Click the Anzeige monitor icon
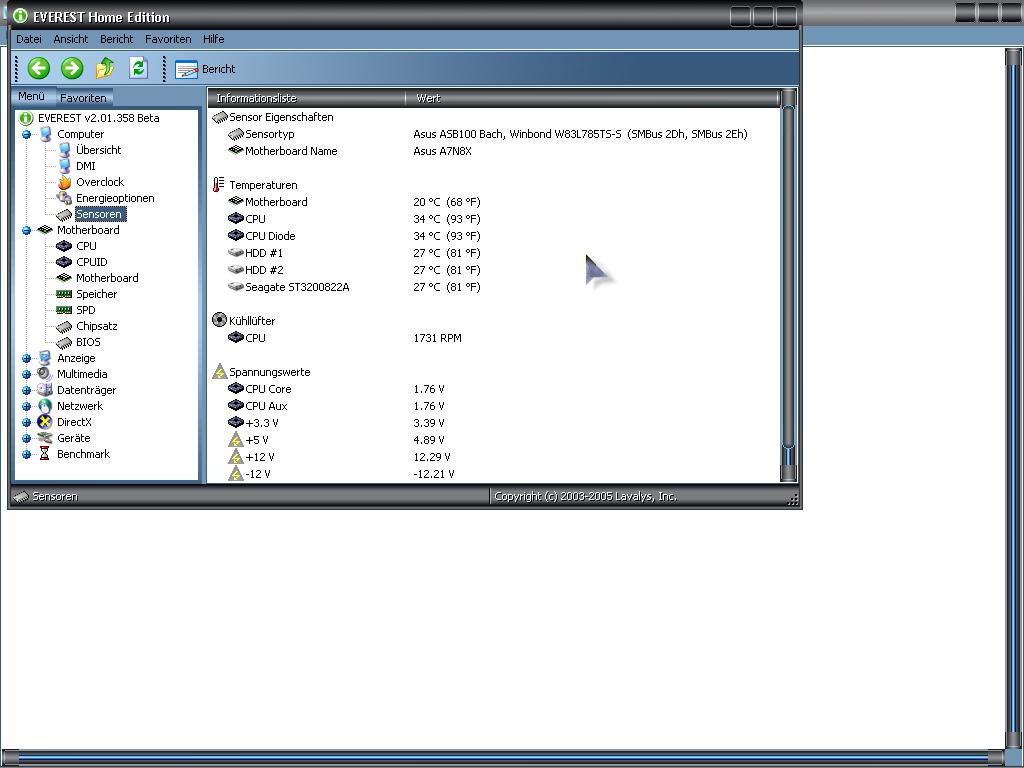 [44, 358]
